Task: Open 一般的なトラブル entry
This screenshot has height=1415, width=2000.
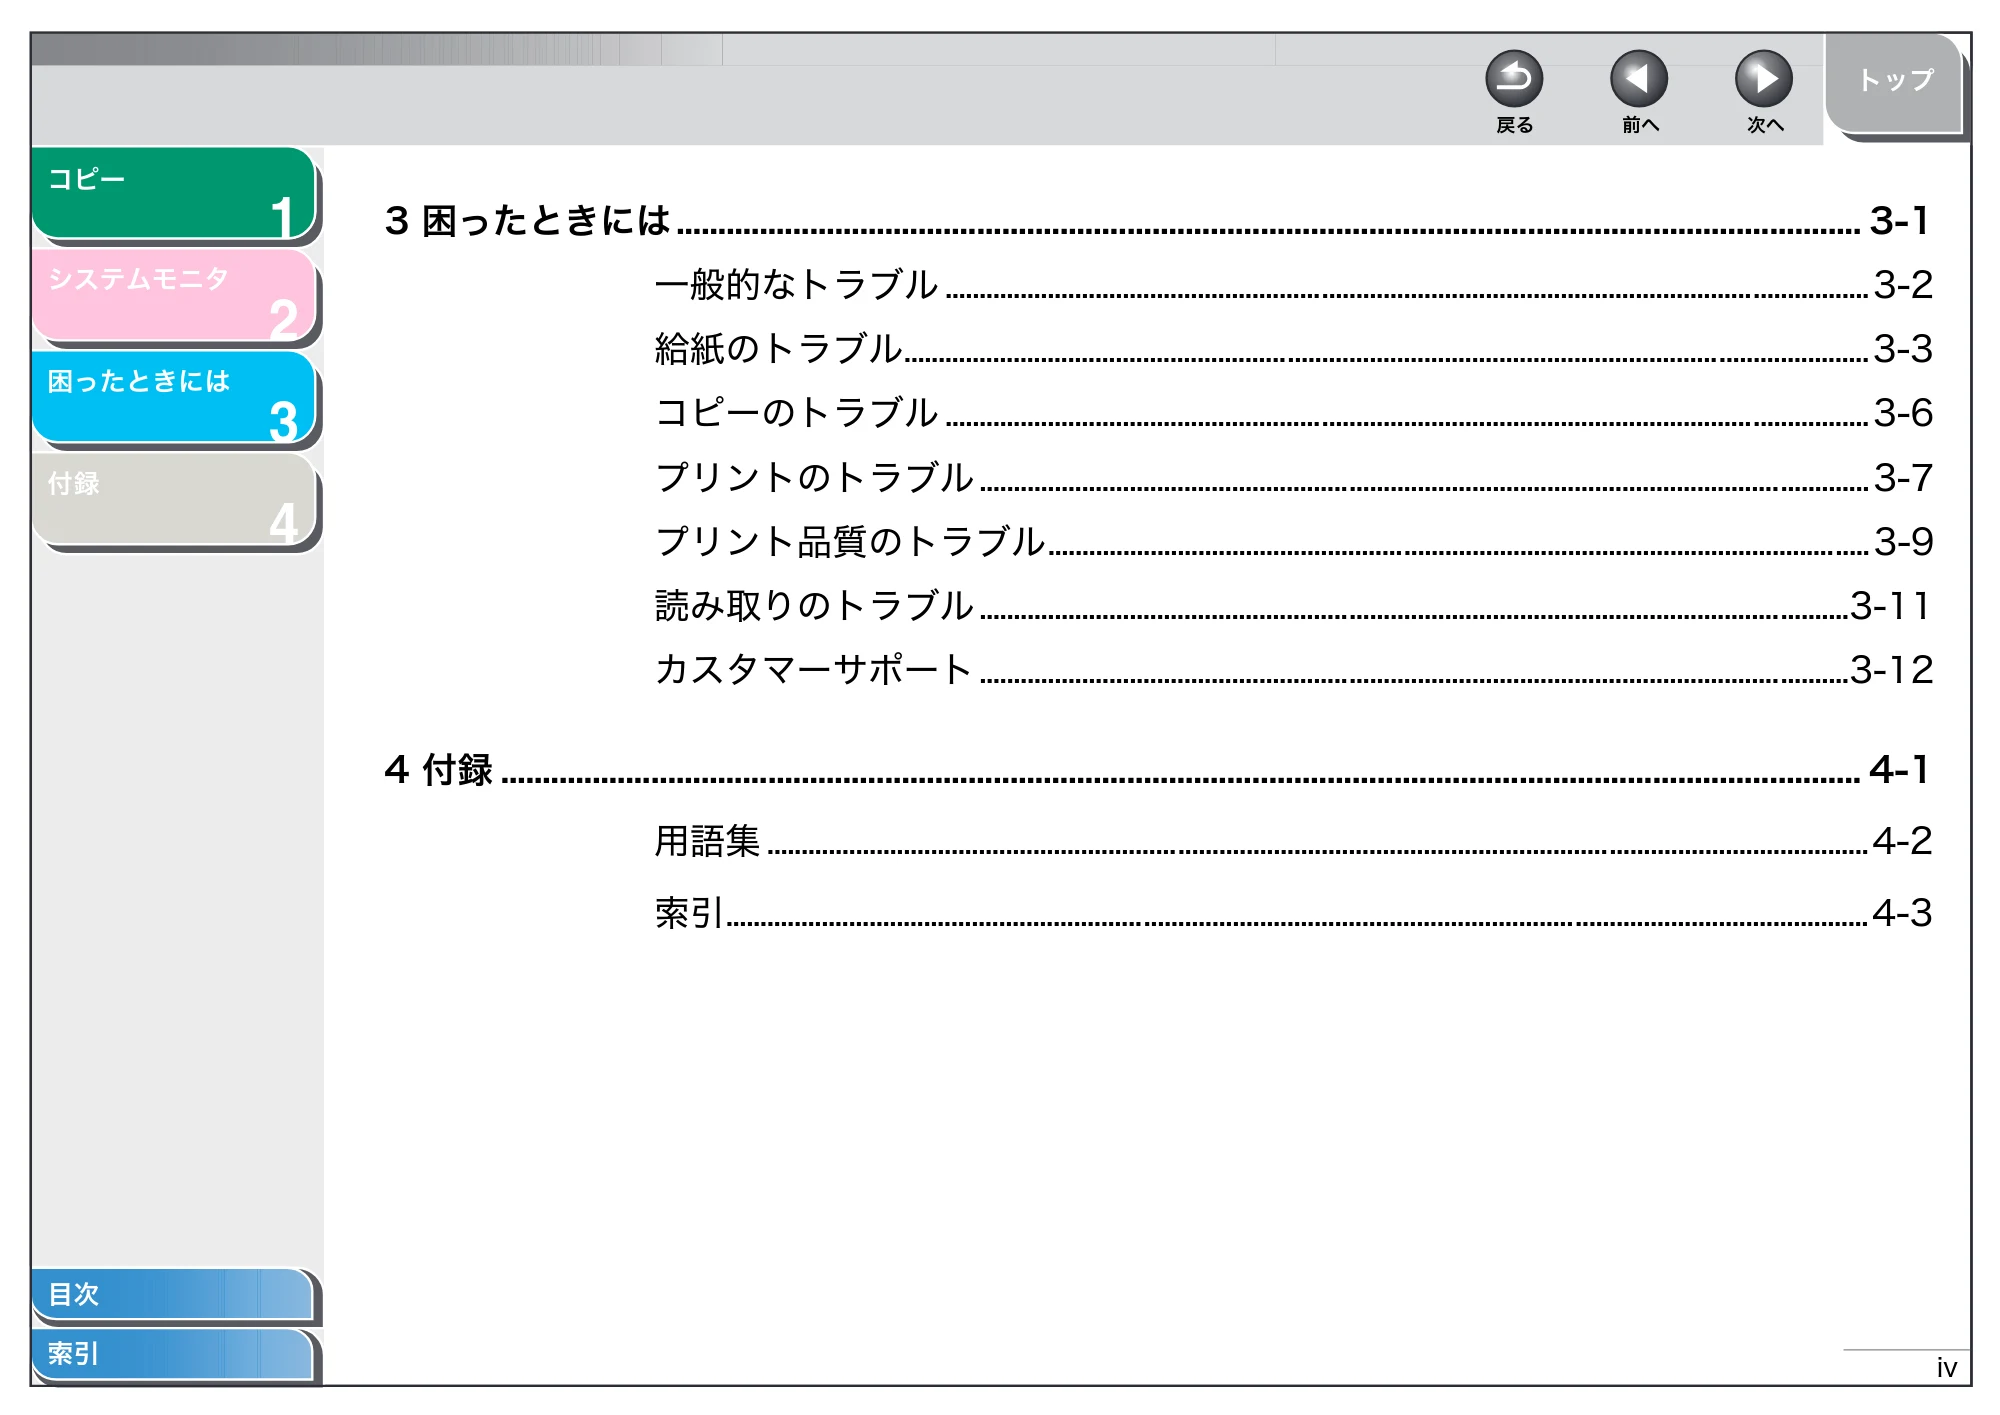Action: coord(1293,285)
